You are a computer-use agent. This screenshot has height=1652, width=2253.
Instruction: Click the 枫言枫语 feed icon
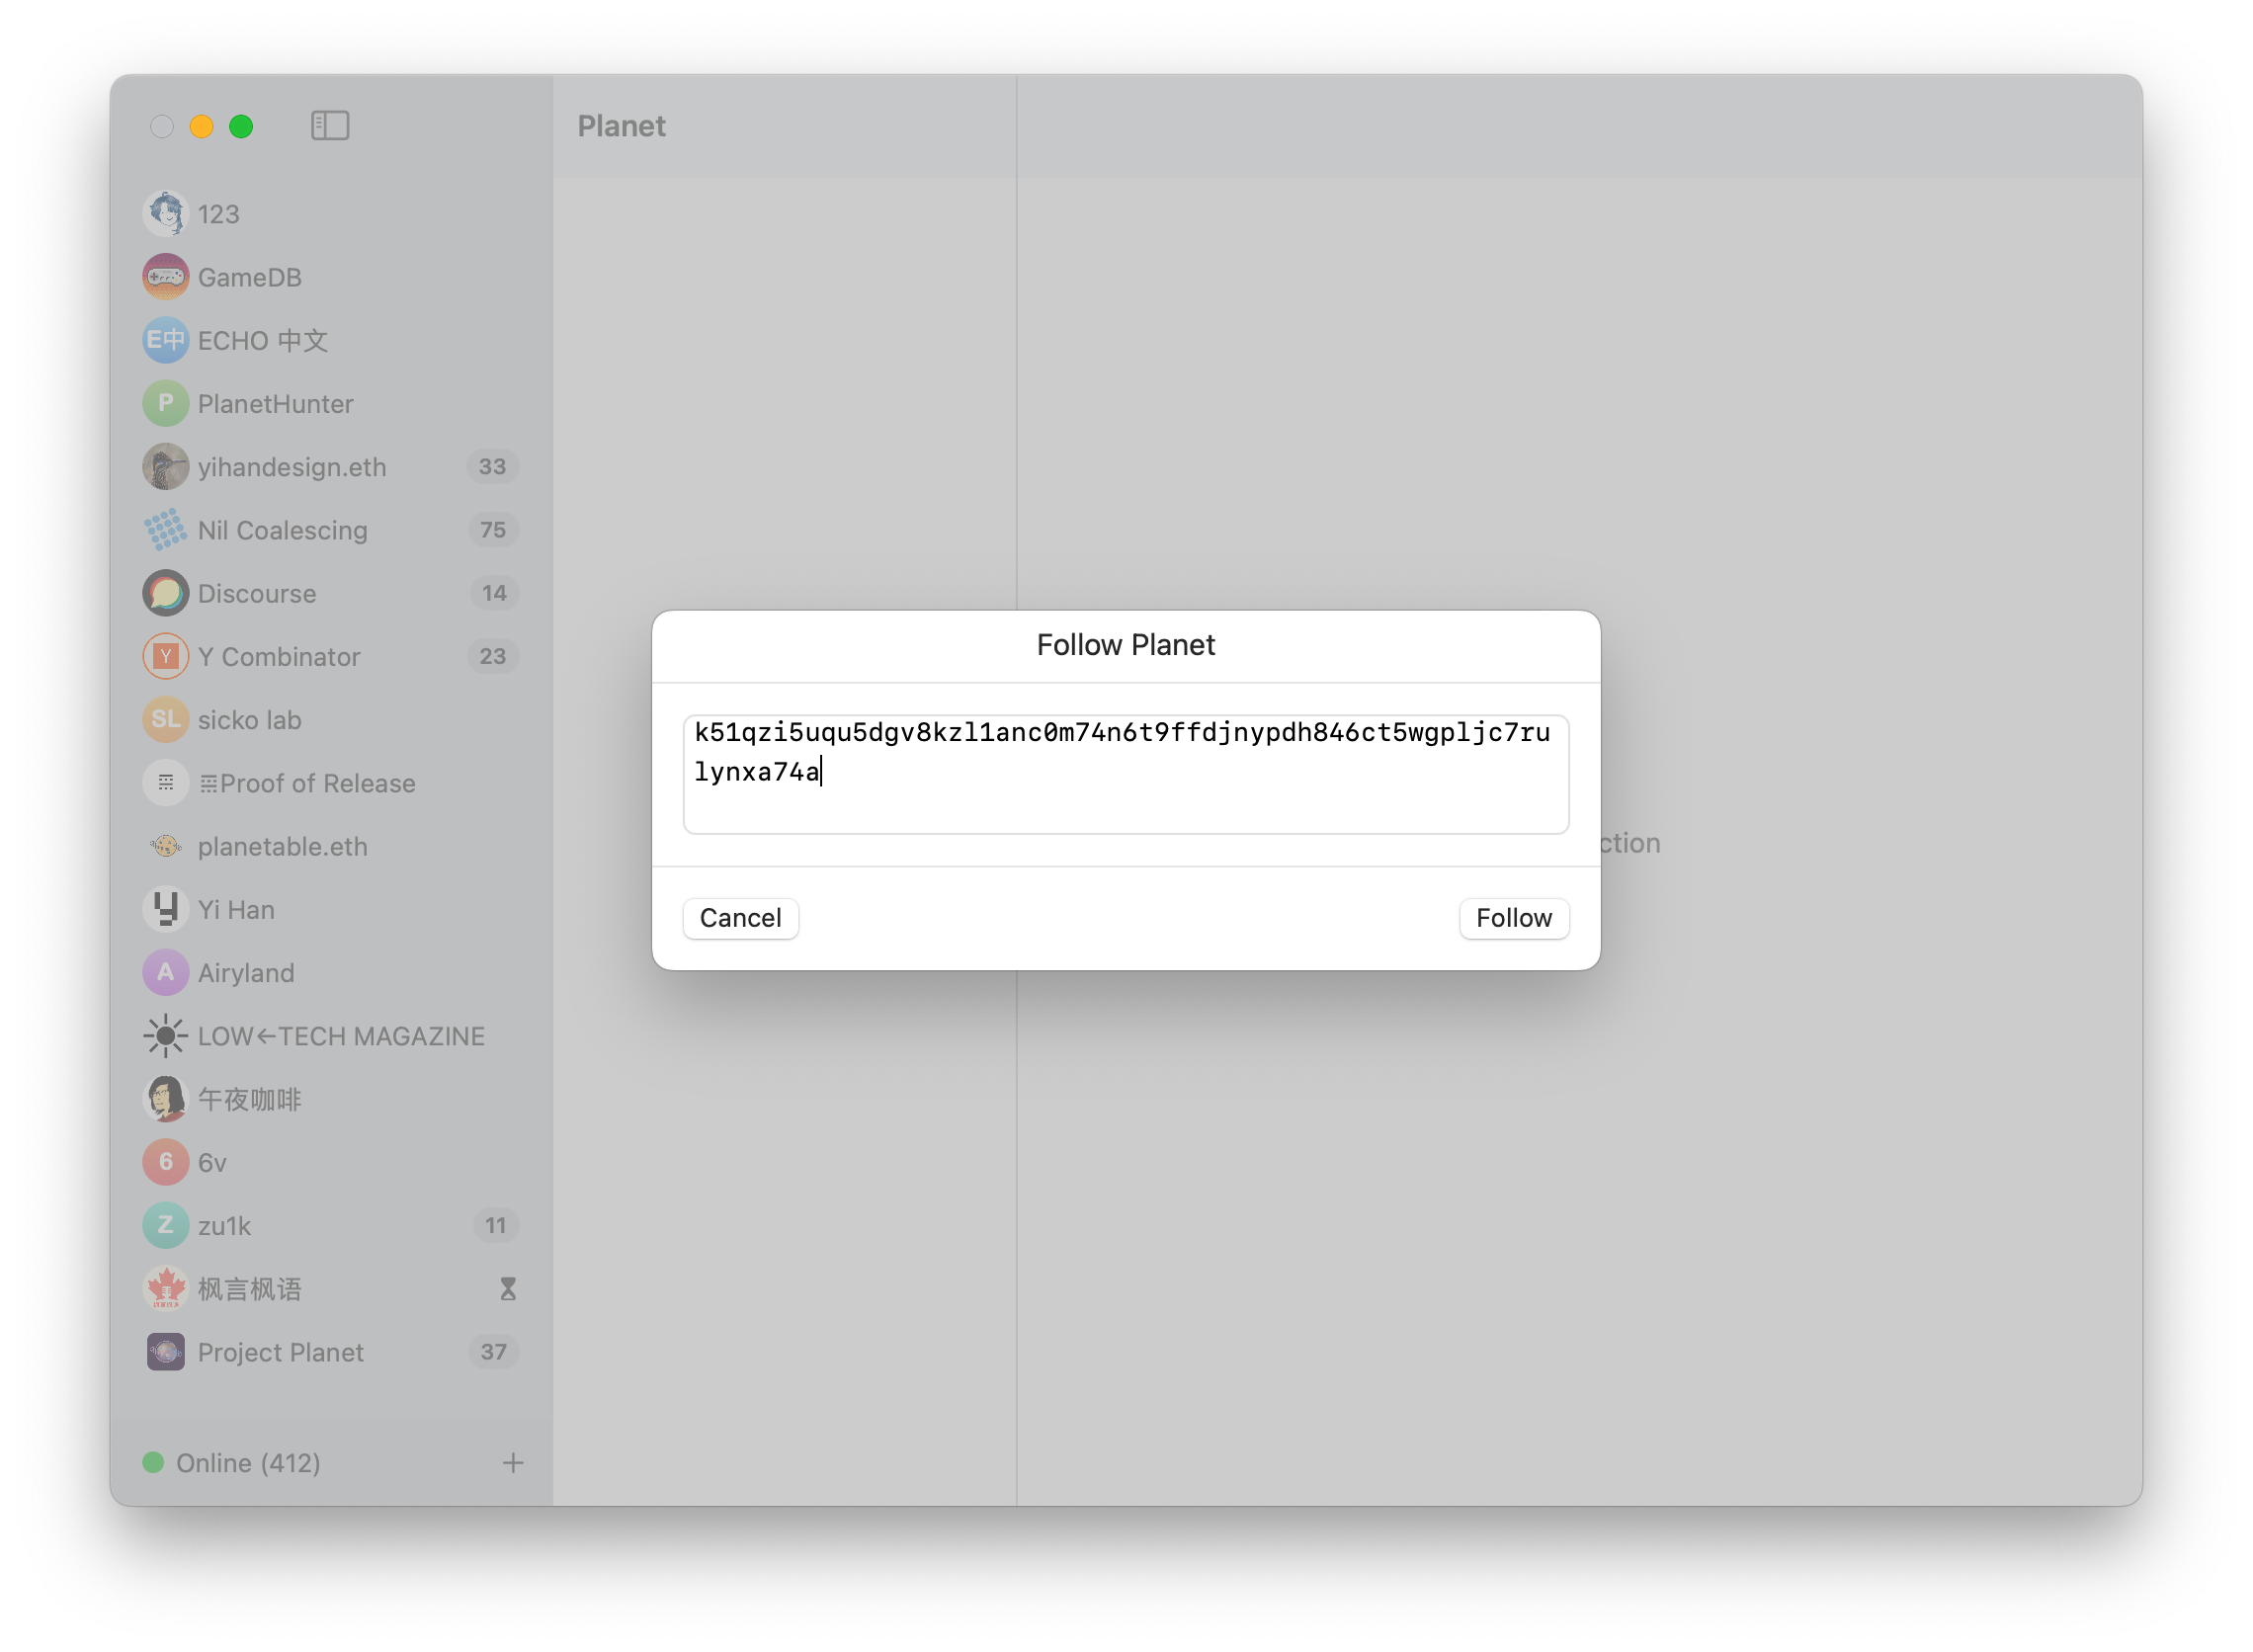(164, 1288)
